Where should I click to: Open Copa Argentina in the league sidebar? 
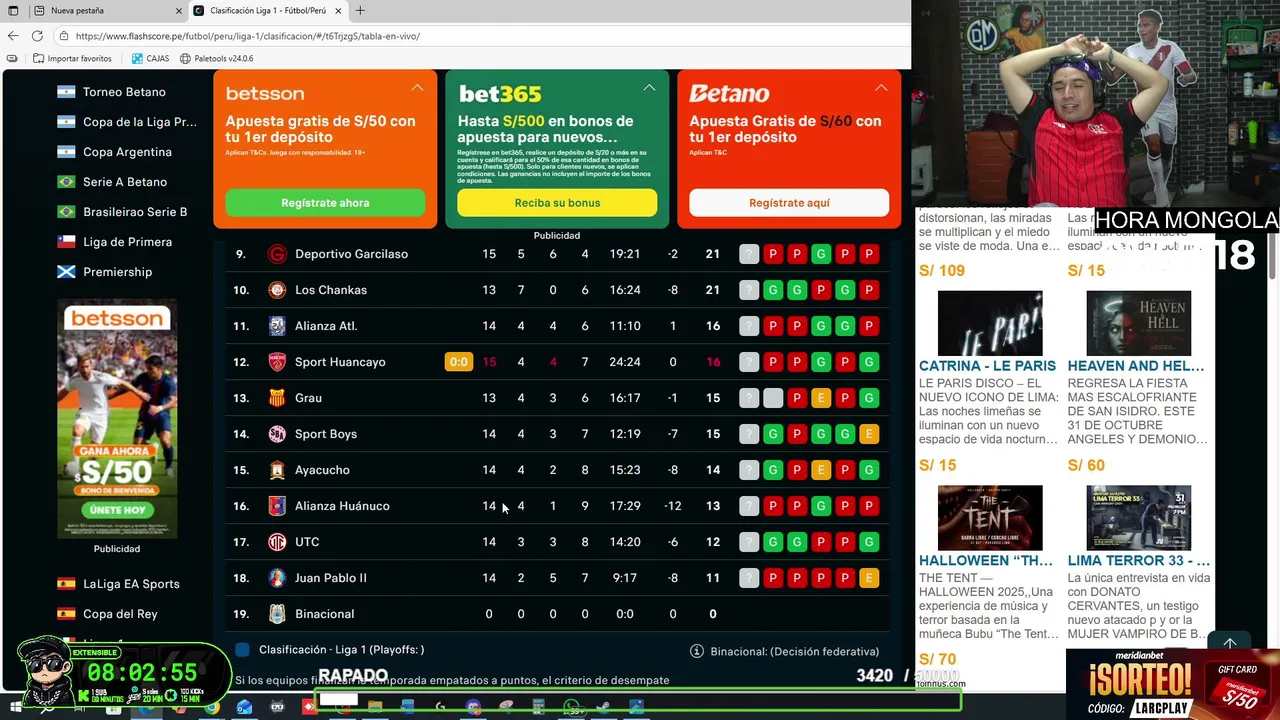click(x=127, y=152)
